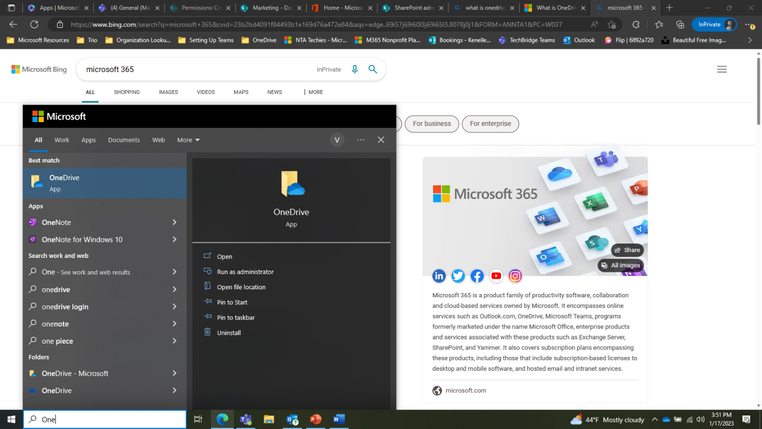
Task: Click All images button
Action: (x=621, y=265)
